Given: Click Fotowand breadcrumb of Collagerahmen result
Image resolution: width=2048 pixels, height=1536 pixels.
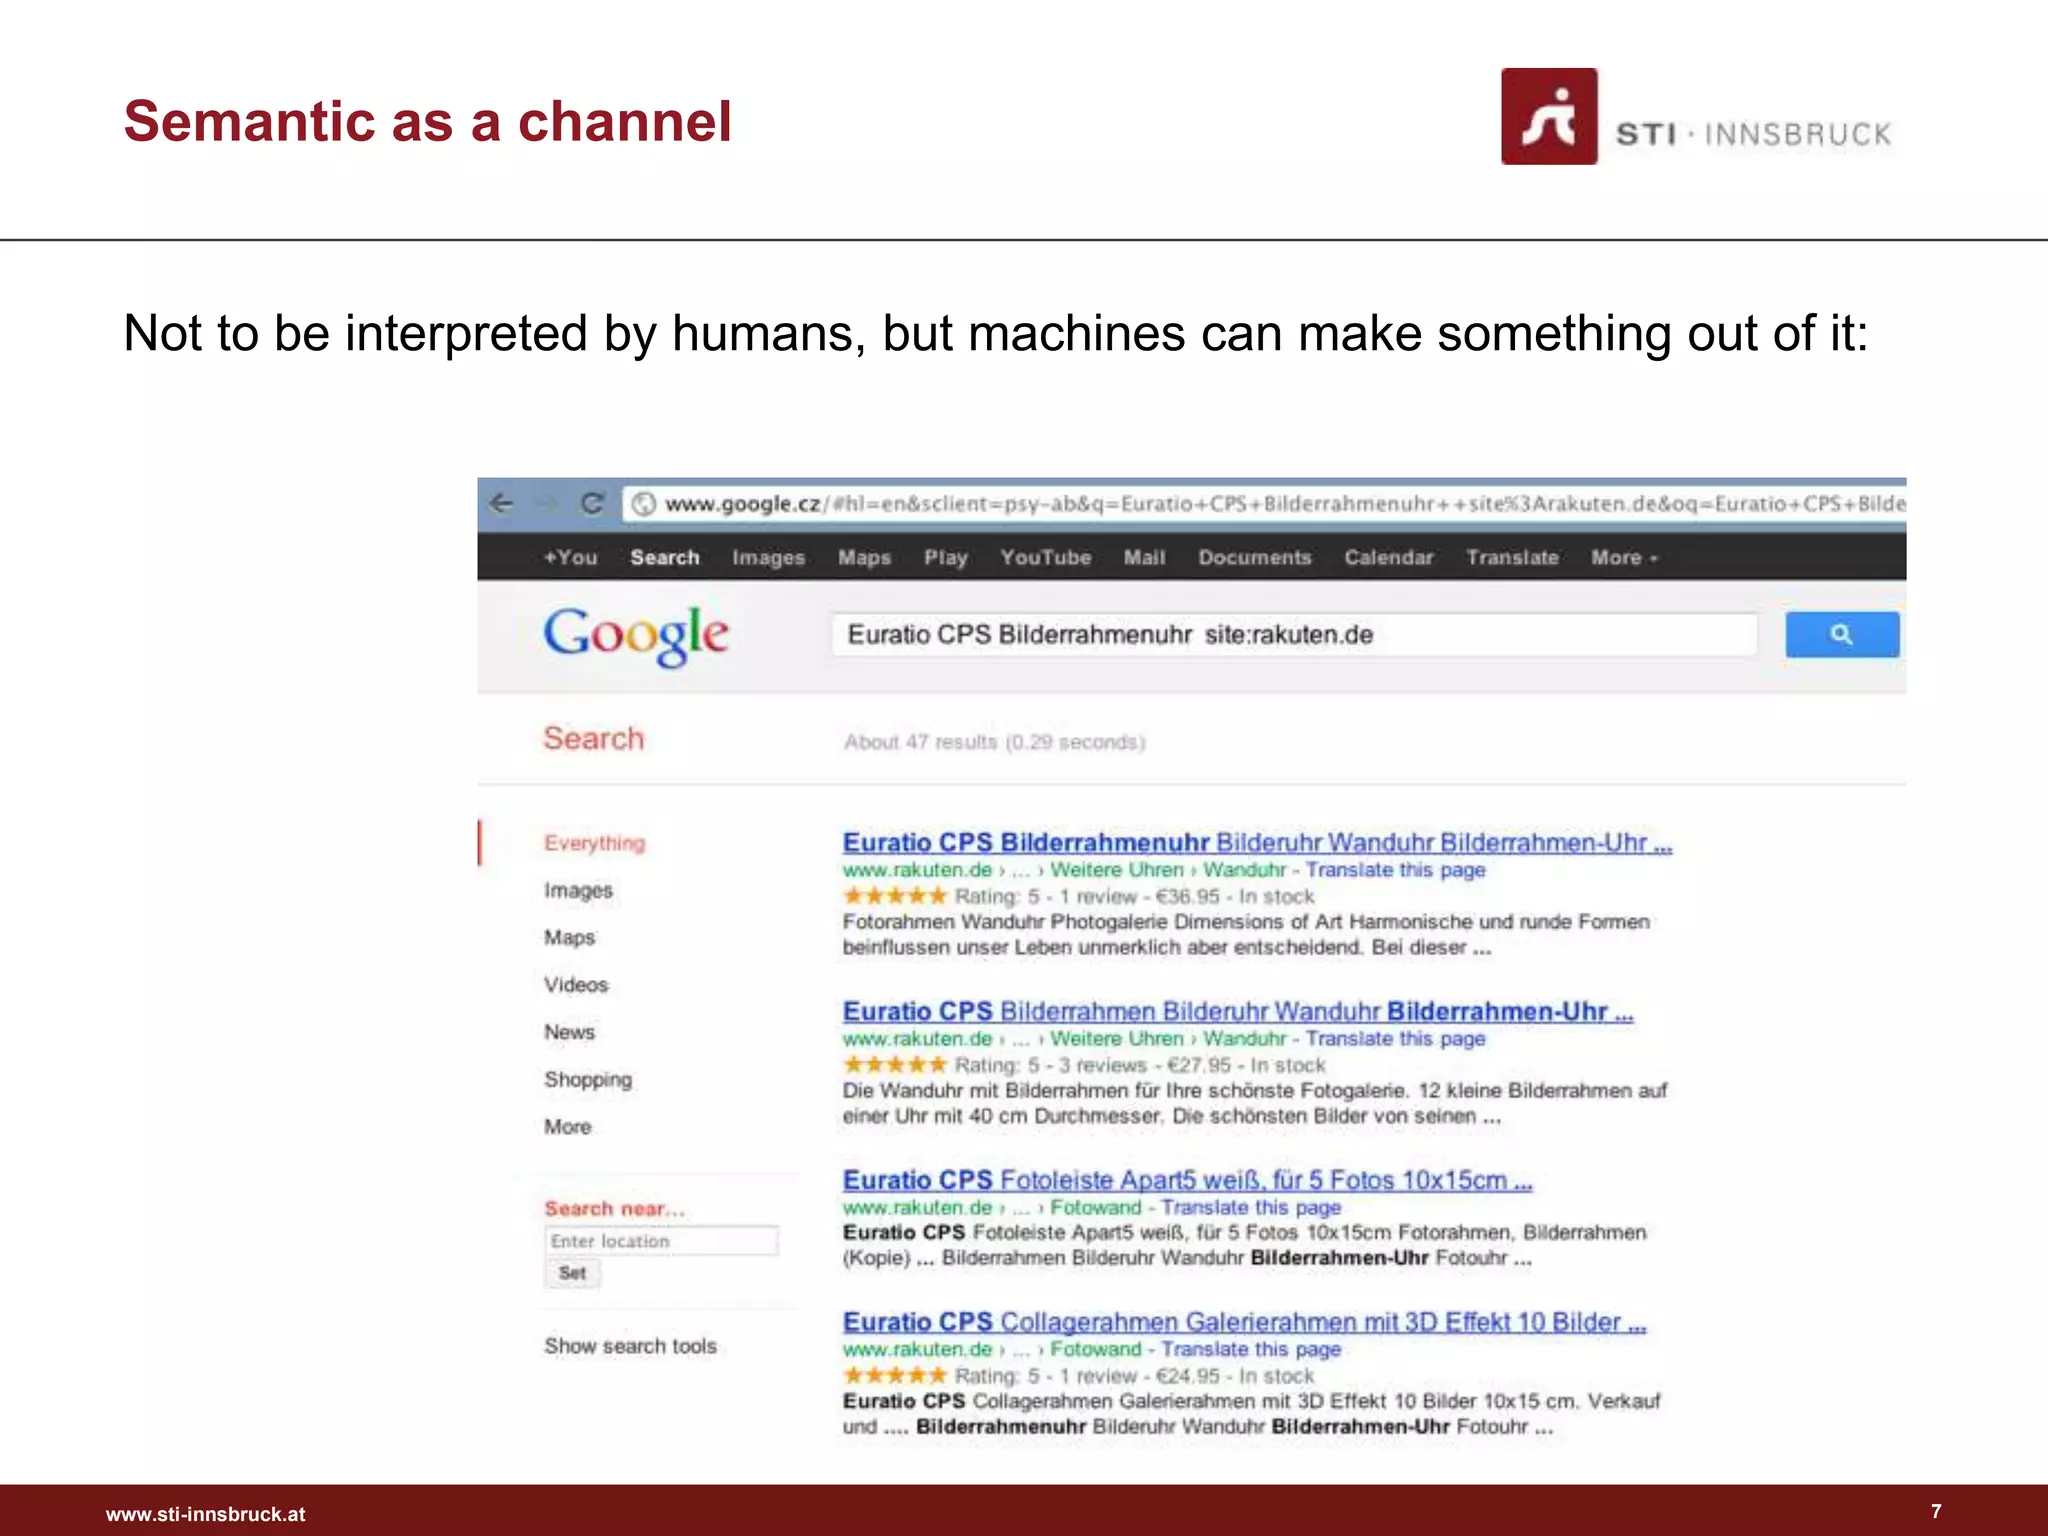Looking at the screenshot, I should 1095,1349.
